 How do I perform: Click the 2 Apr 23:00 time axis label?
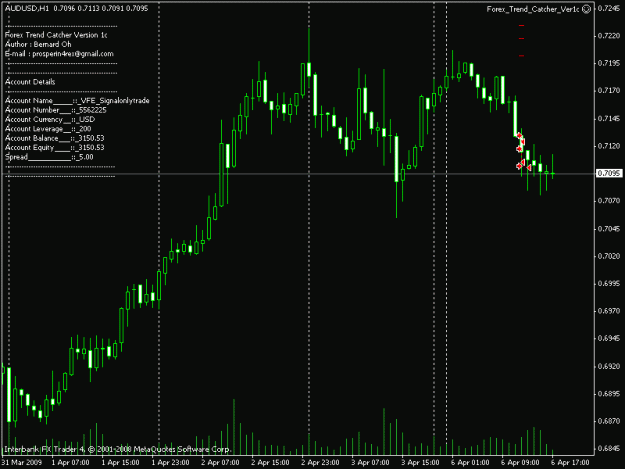click(x=320, y=463)
